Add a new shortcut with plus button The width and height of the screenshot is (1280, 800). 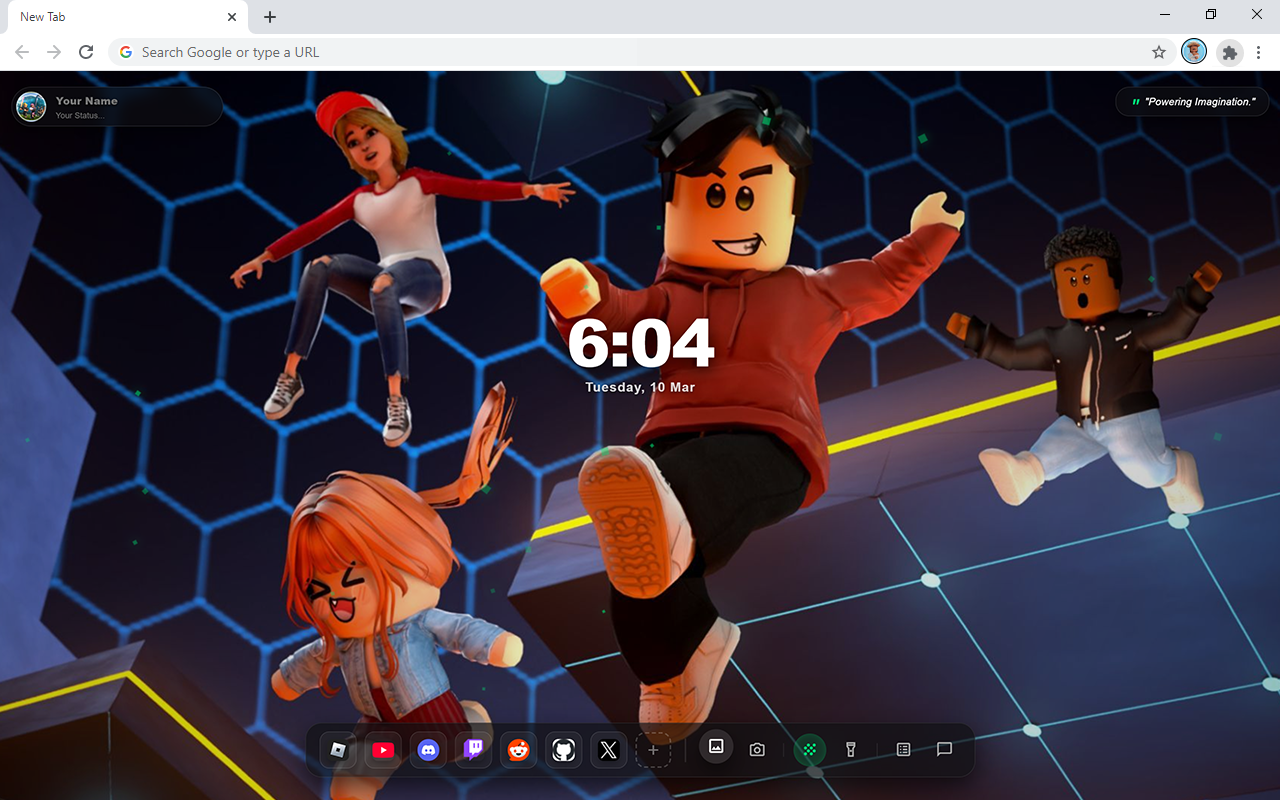[653, 750]
